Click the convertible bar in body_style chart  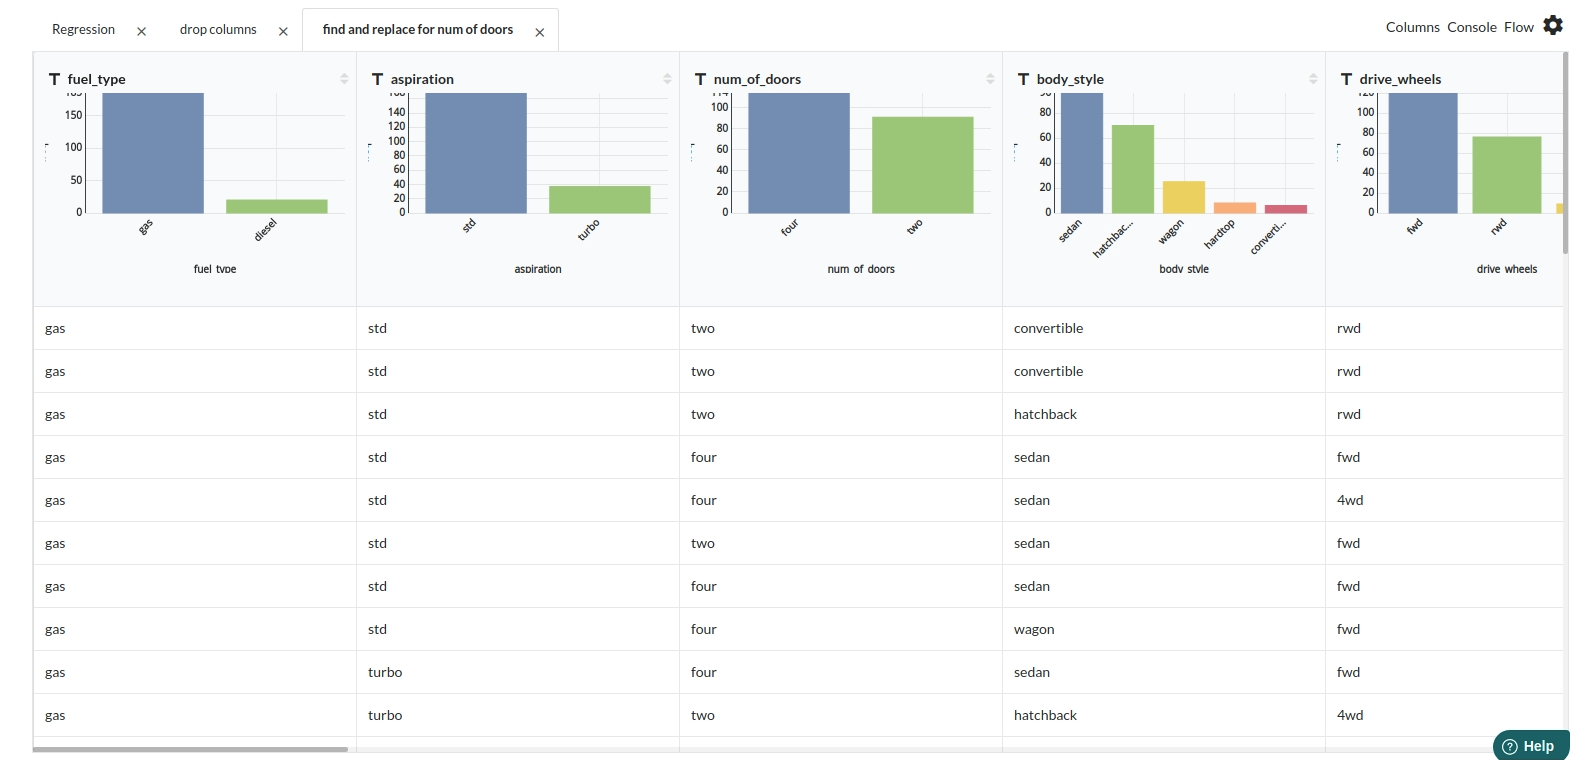(x=1286, y=209)
